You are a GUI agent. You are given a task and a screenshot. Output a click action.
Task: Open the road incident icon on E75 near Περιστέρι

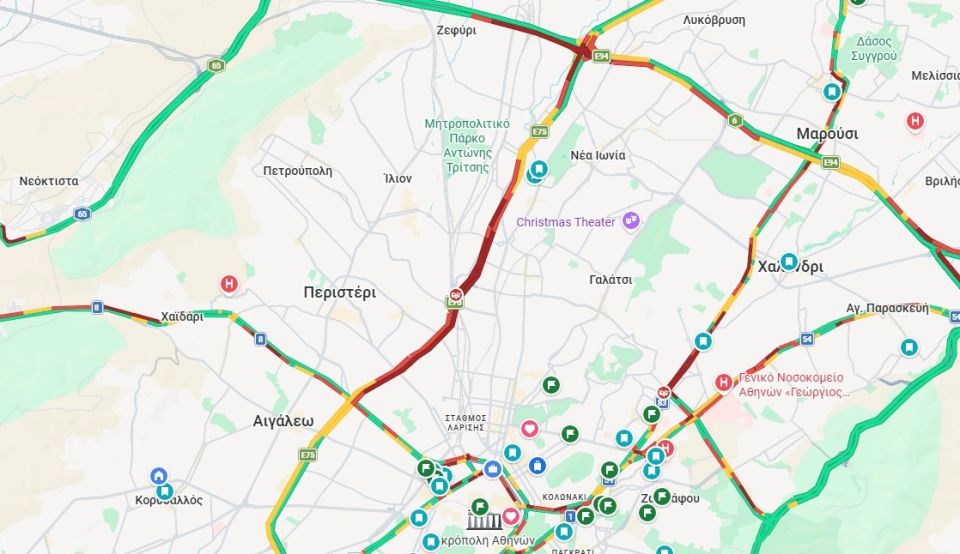click(x=456, y=294)
